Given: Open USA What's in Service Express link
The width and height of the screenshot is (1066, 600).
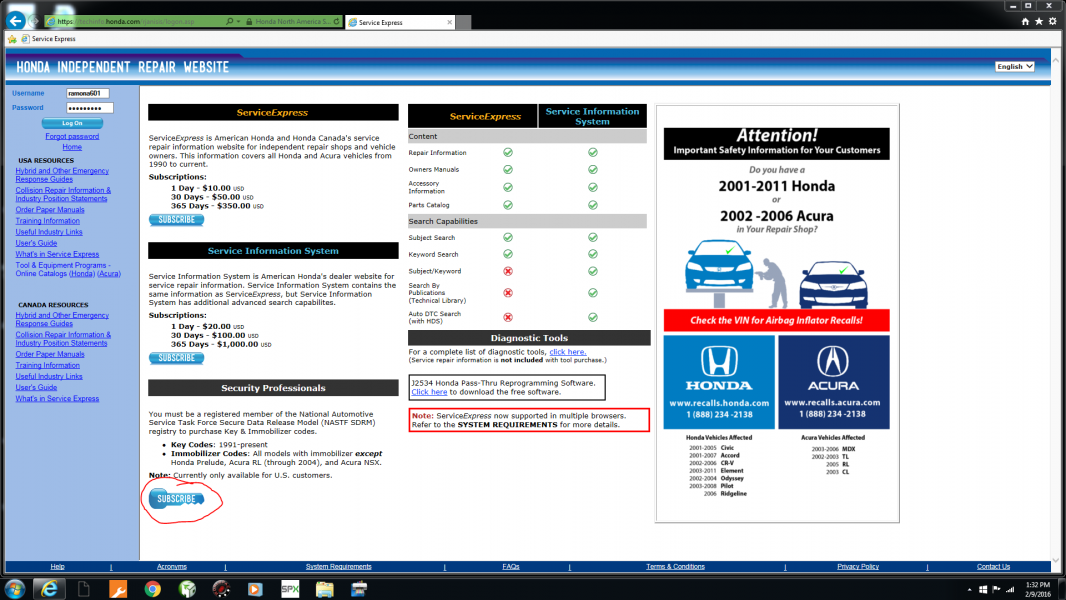Looking at the screenshot, I should (57, 254).
